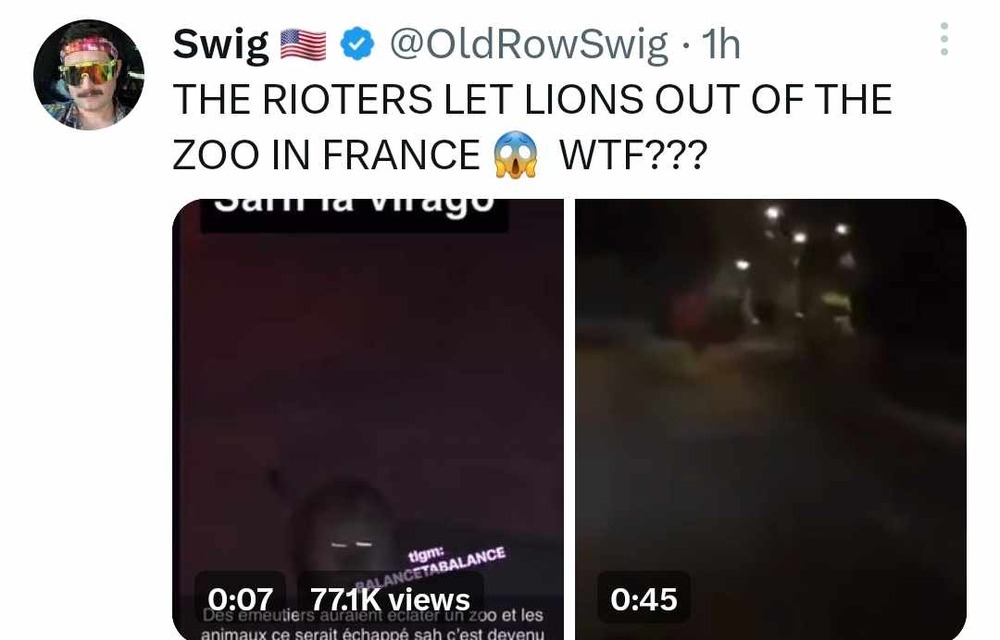Click the American flag emoji beside Swig

click(x=304, y=45)
